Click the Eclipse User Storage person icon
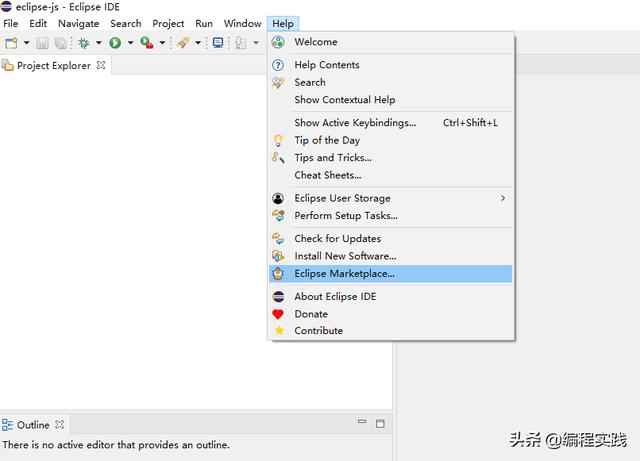The image size is (640, 461). pyautogui.click(x=278, y=198)
